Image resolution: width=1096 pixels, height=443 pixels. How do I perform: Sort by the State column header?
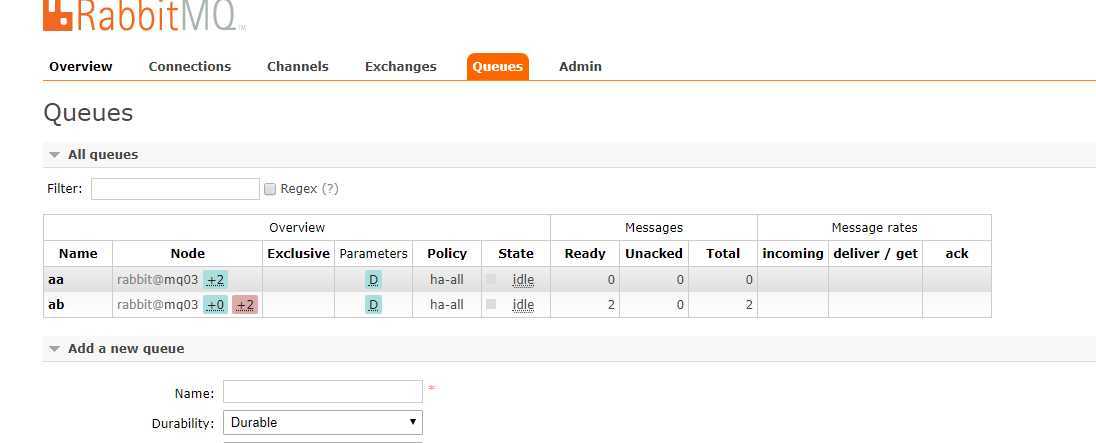[x=516, y=254]
